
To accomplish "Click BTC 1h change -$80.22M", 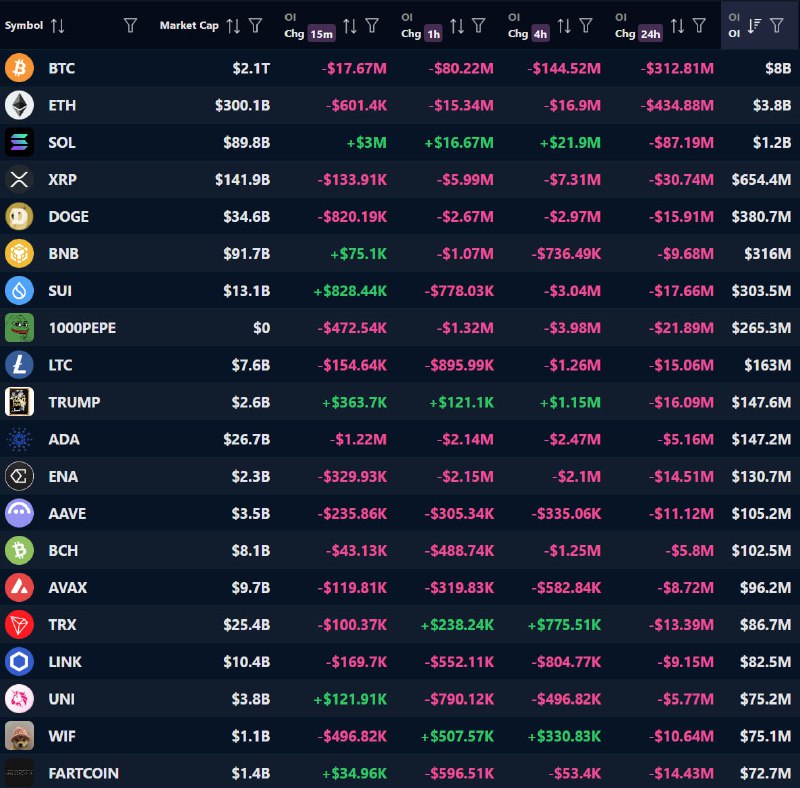I will [461, 68].
